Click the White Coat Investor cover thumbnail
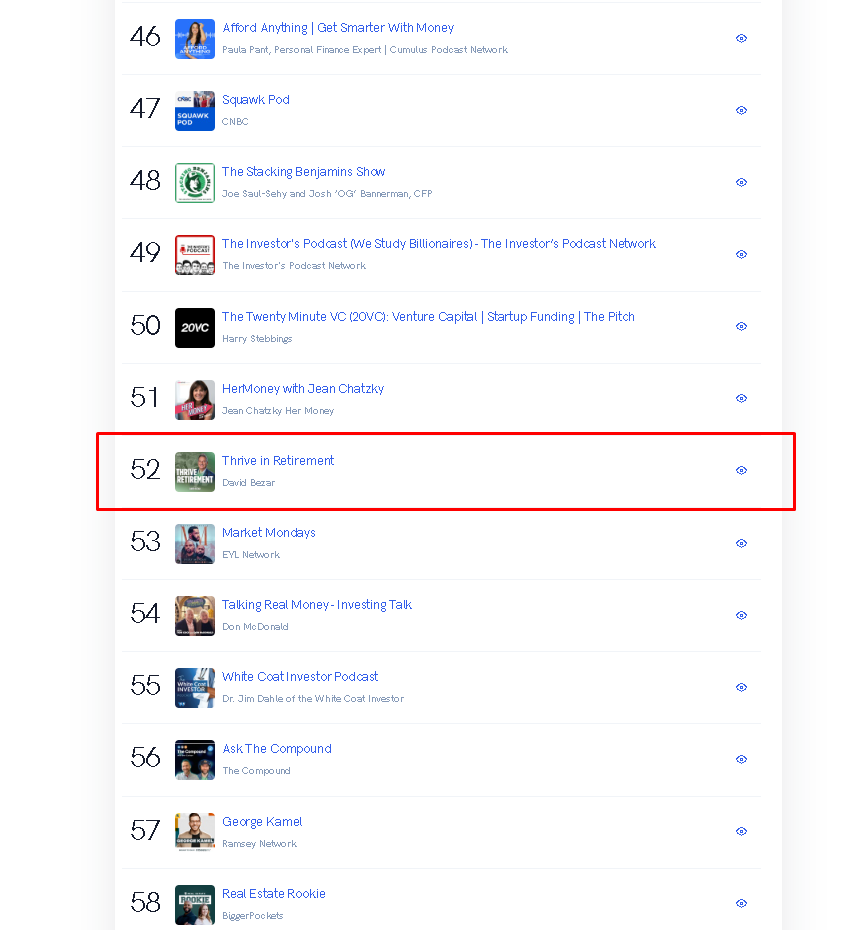 (x=195, y=688)
